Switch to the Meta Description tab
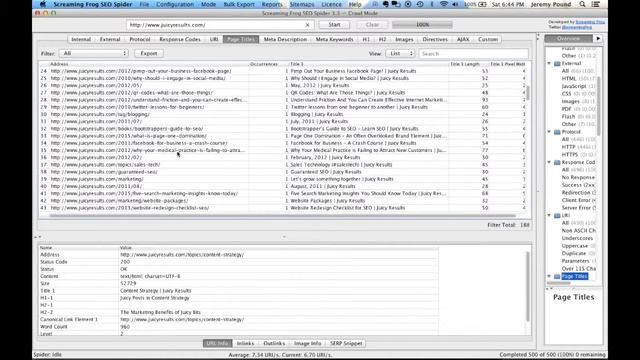This screenshot has height=360, width=640. click(x=285, y=40)
